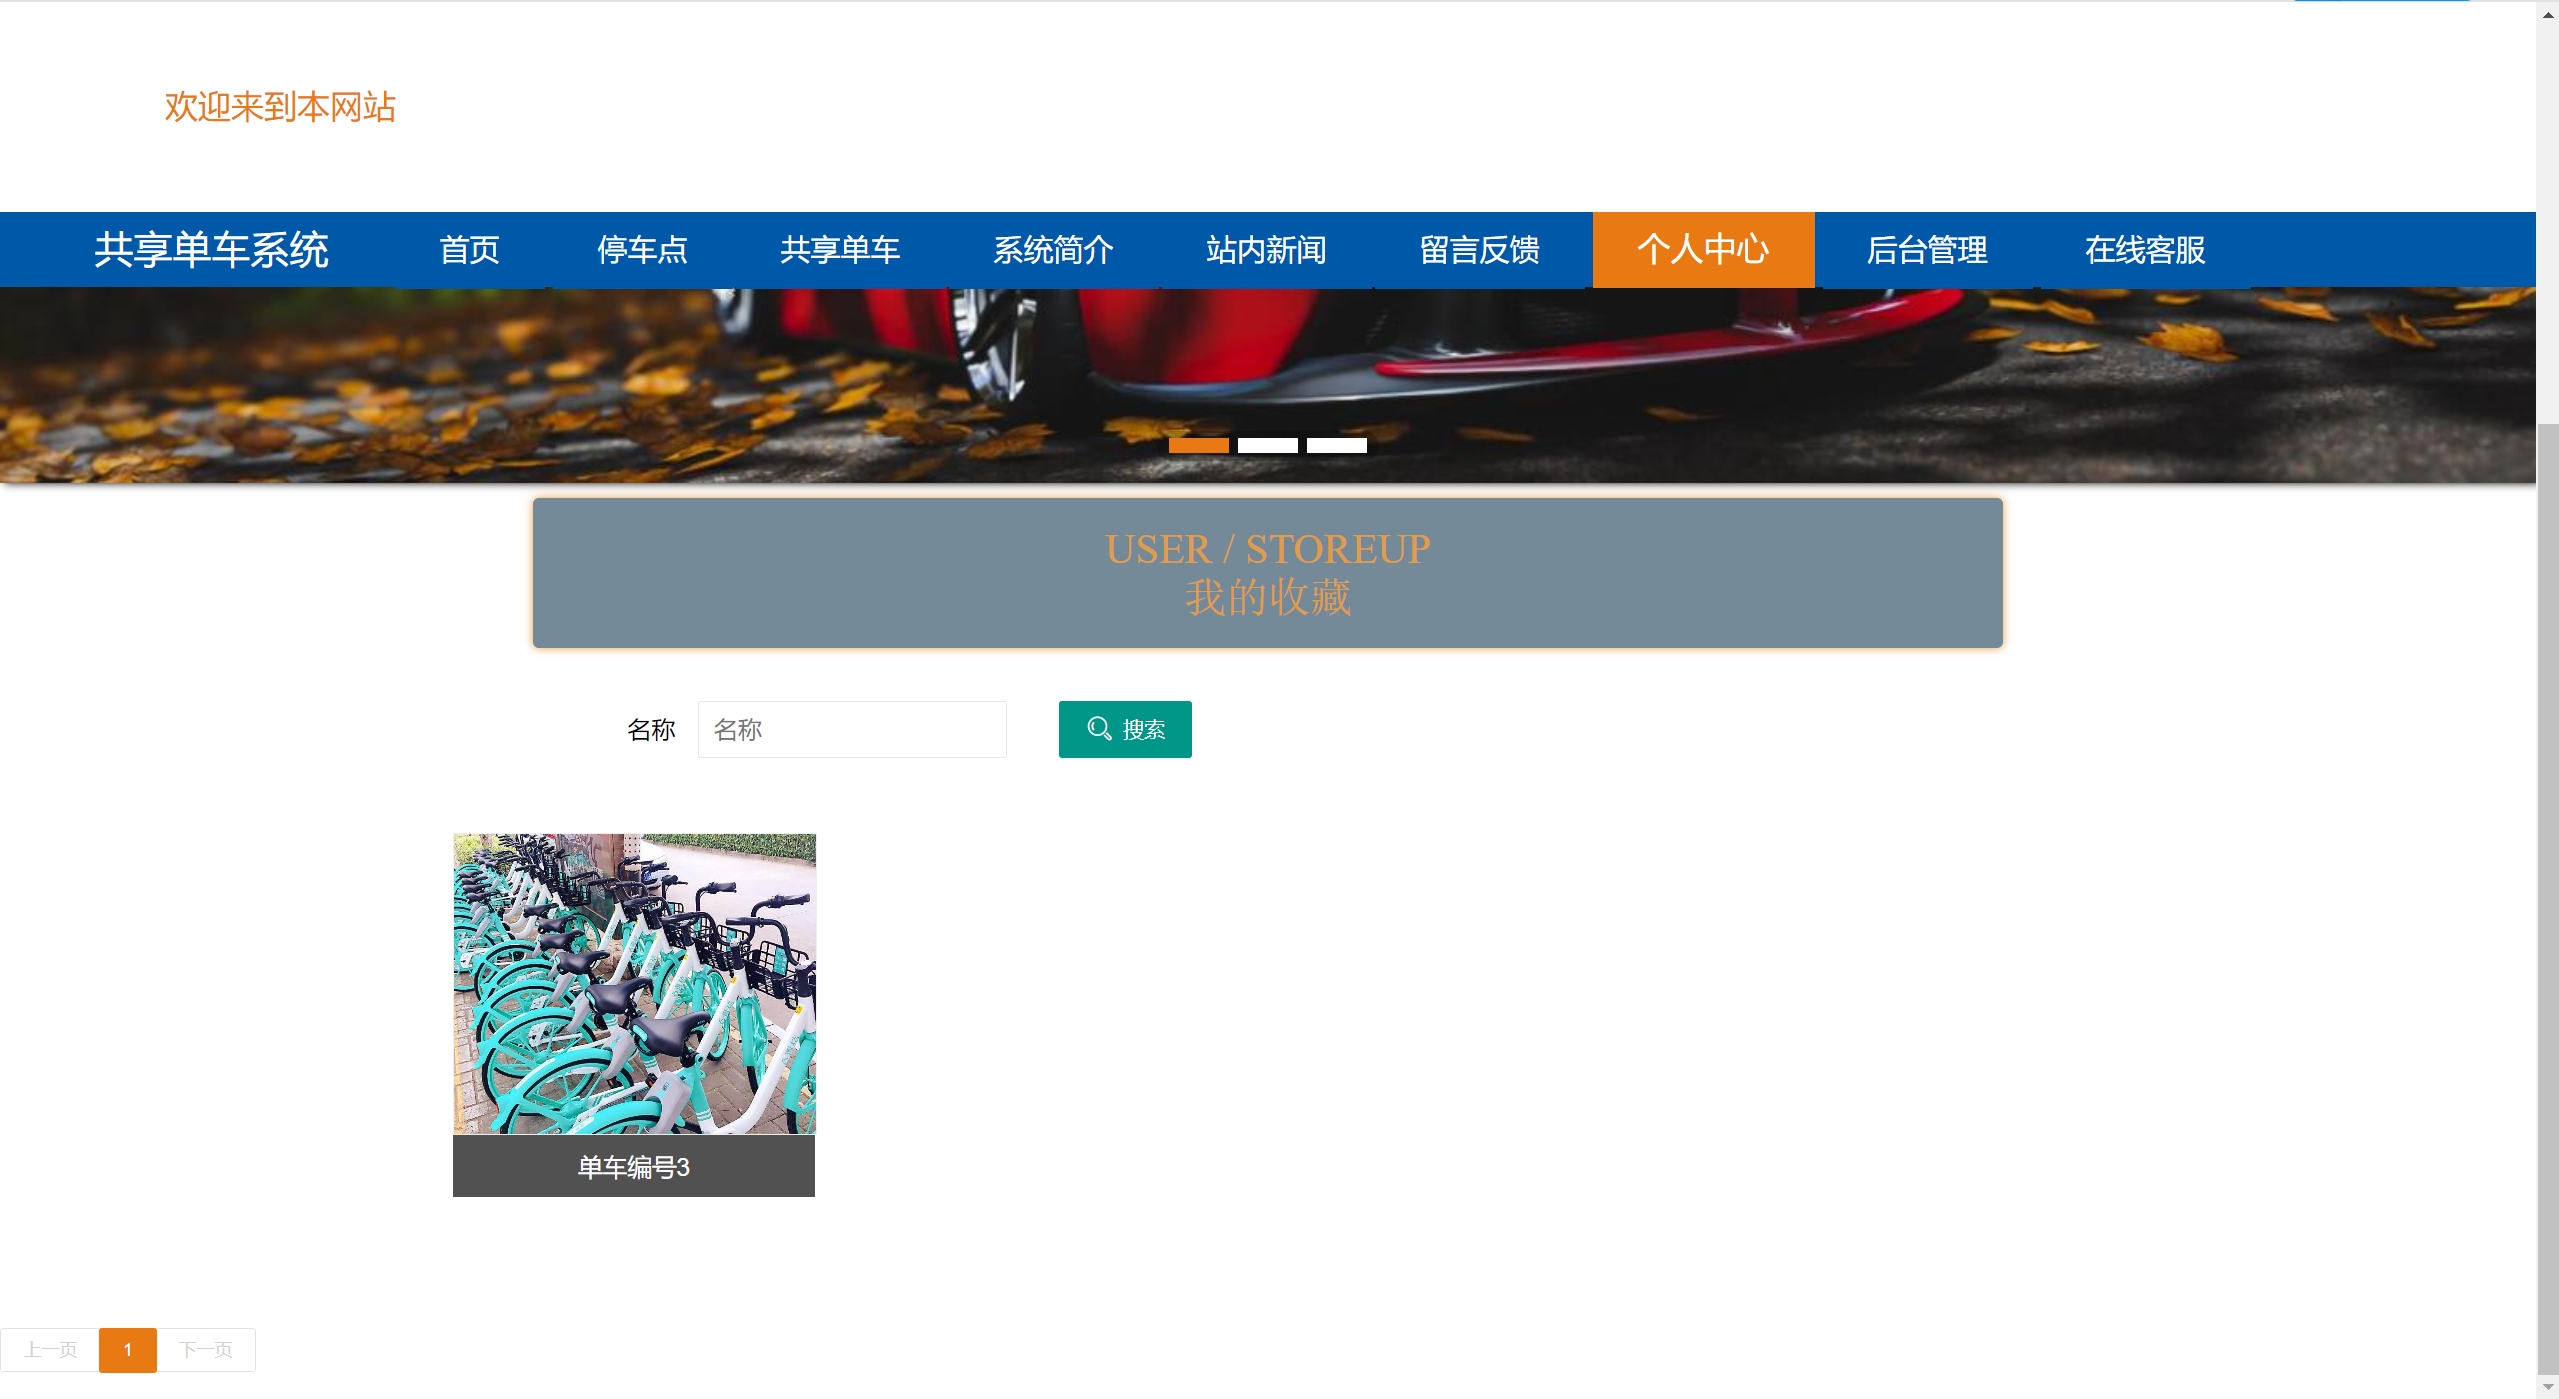The width and height of the screenshot is (2559, 1399).
Task: Open 后台管理 from the navigation
Action: tap(1926, 250)
